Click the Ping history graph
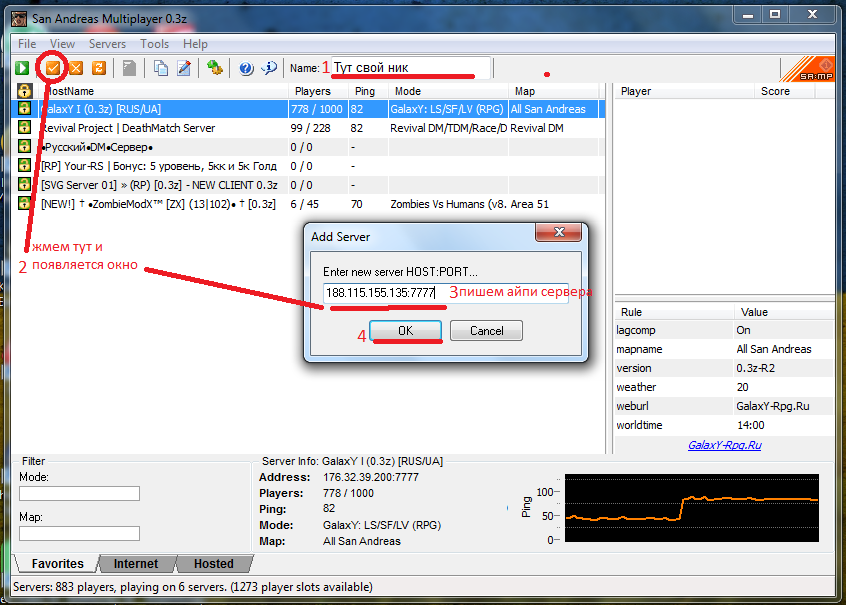The width and height of the screenshot is (846, 605). pos(692,508)
